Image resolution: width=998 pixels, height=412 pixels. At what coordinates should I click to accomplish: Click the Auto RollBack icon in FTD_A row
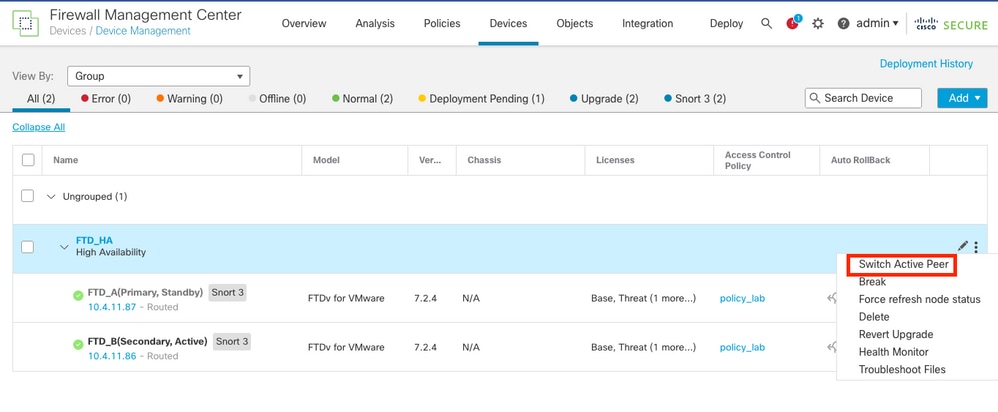click(831, 297)
